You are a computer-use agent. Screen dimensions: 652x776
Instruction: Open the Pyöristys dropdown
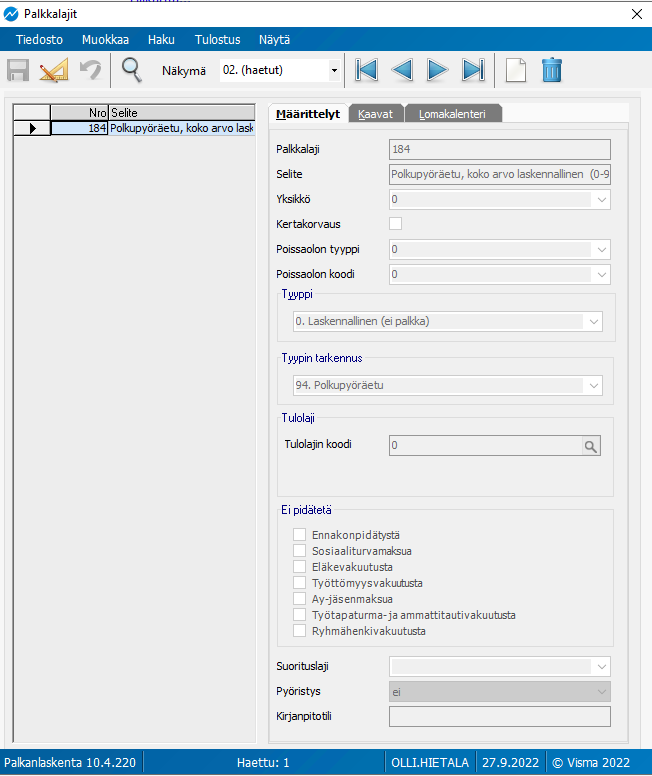pyautogui.click(x=602, y=692)
